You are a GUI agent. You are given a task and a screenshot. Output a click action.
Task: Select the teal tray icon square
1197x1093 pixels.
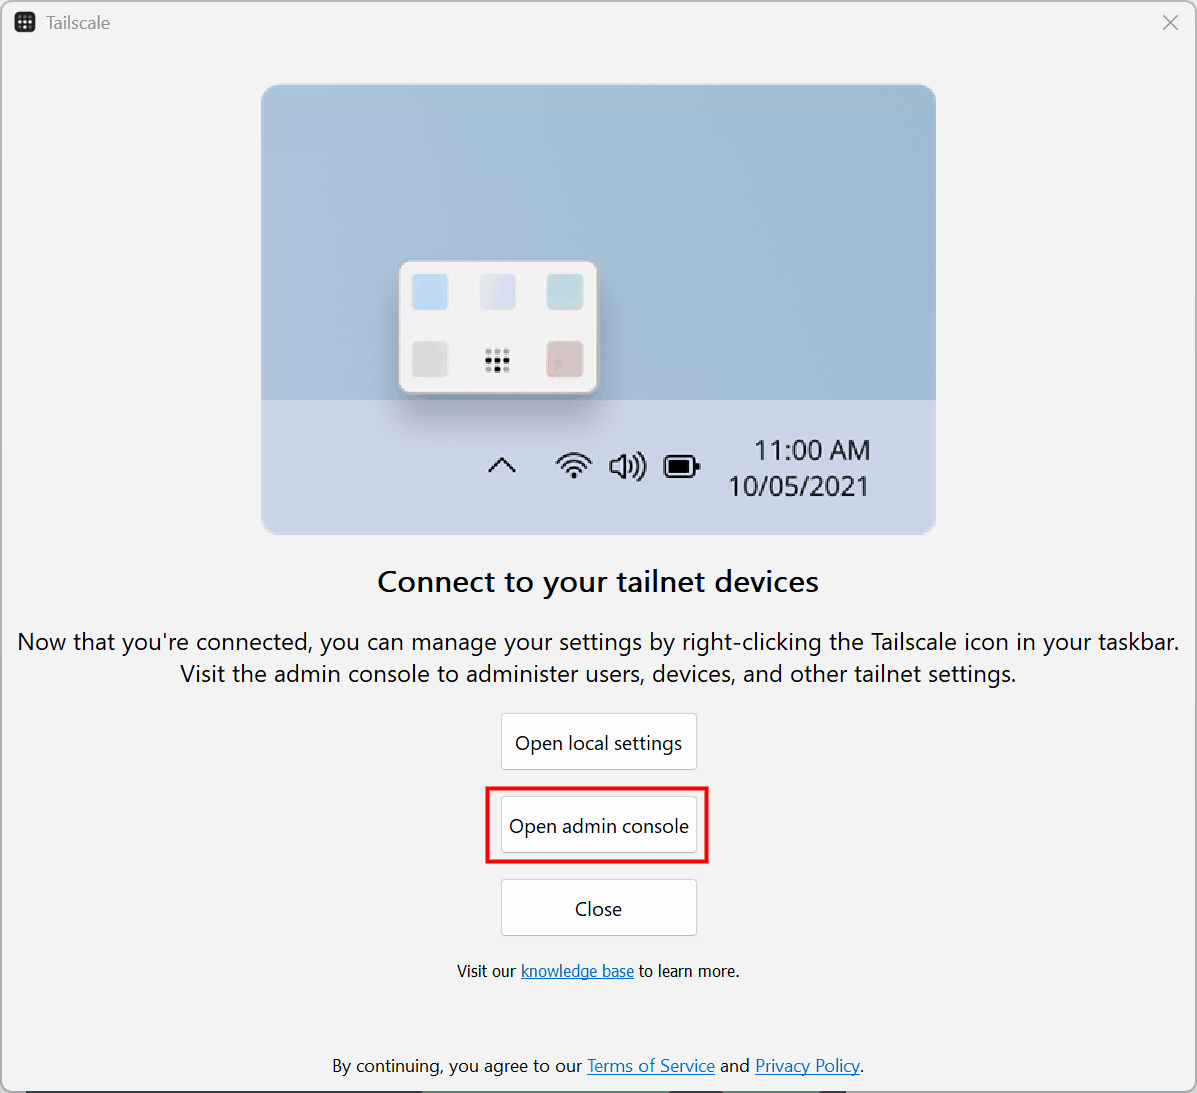pos(564,292)
